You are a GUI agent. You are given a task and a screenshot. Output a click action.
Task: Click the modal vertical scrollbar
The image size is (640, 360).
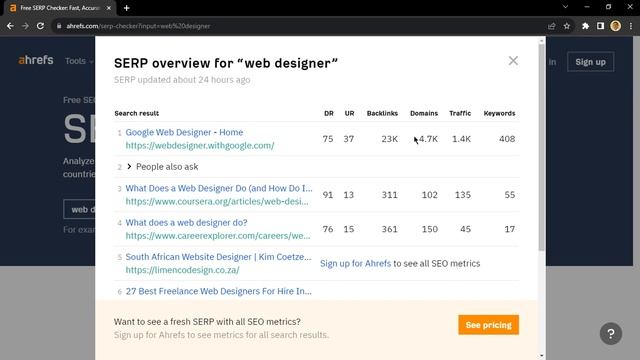point(542,147)
